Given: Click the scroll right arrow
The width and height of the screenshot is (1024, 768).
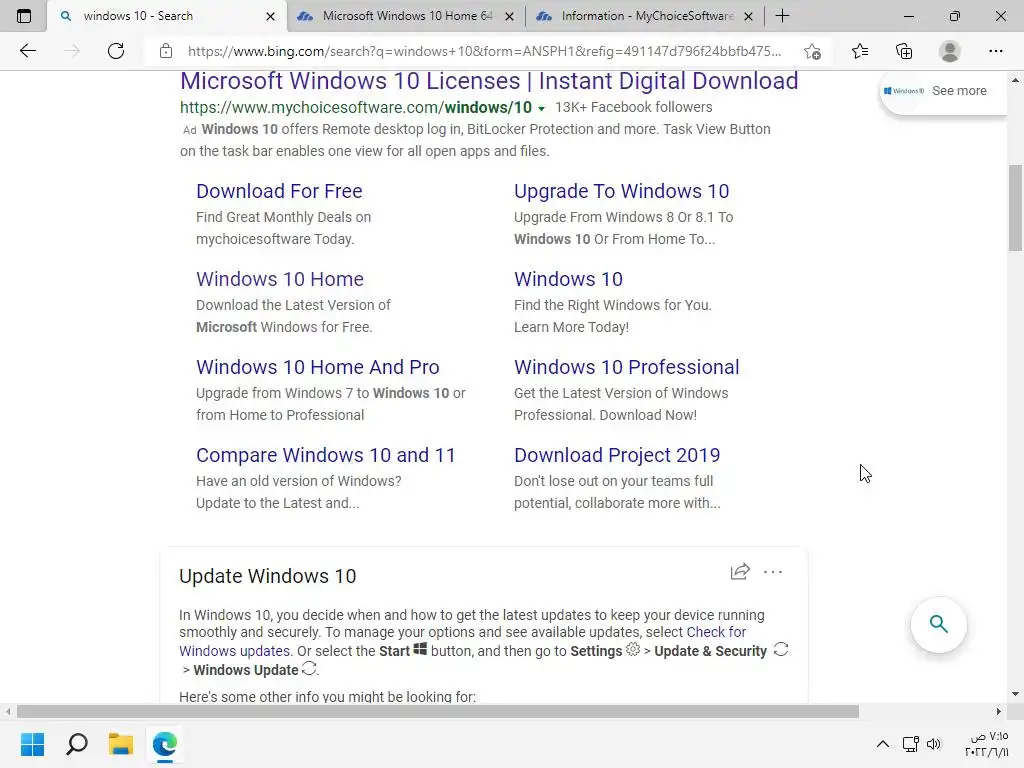Looking at the screenshot, I should click(x=999, y=711).
